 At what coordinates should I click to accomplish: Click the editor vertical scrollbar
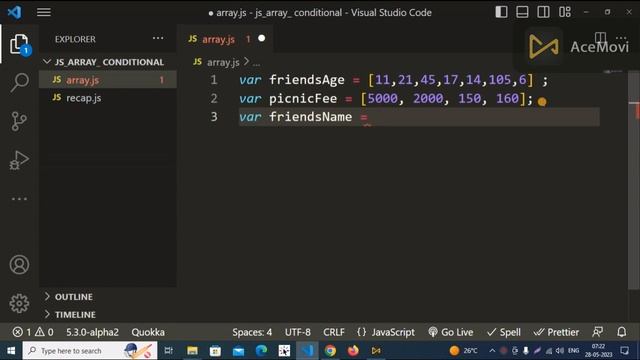point(633,180)
